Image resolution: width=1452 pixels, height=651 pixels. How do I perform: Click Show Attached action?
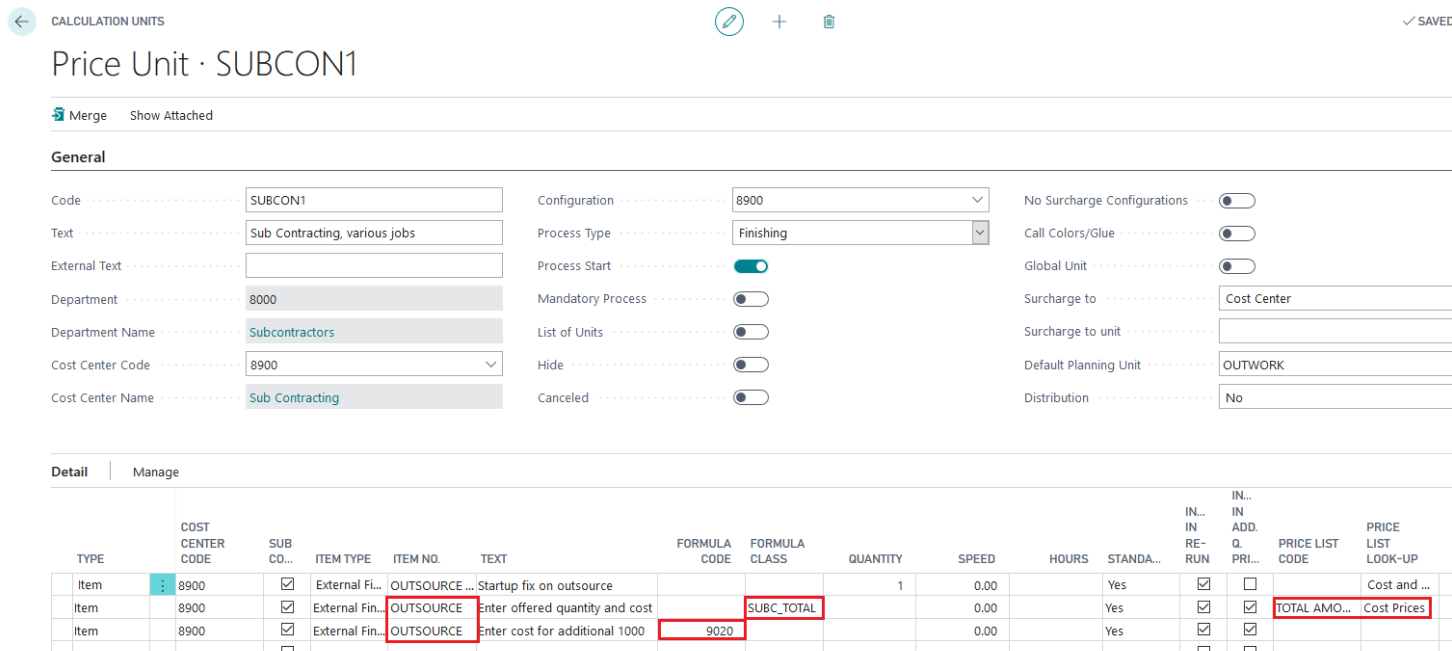(171, 115)
